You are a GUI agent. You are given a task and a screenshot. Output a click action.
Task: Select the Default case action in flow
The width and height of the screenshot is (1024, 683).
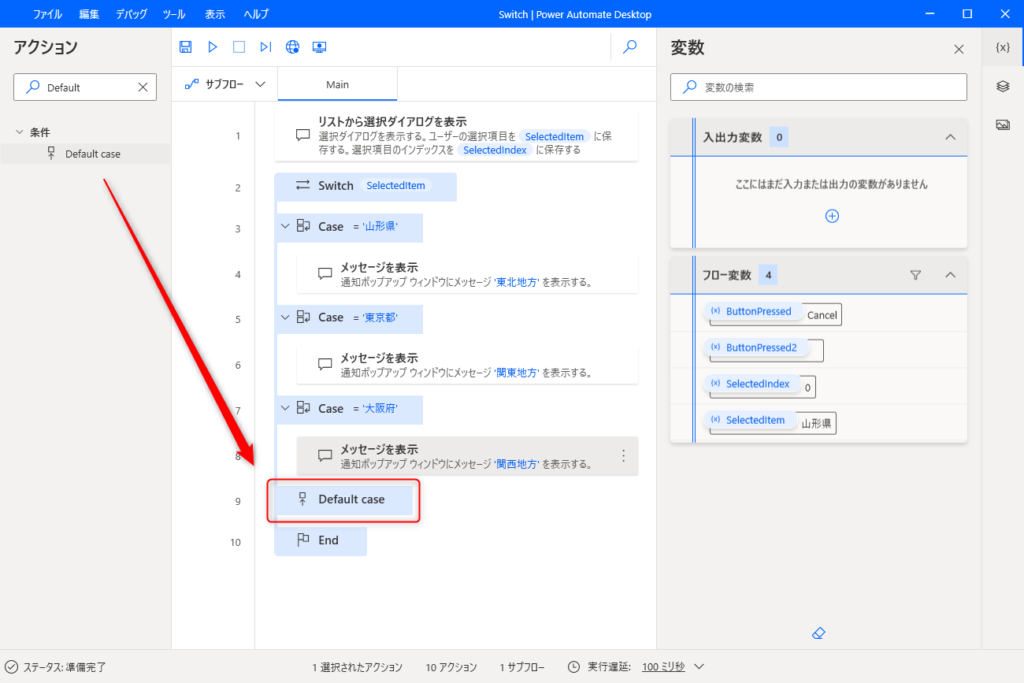[344, 500]
